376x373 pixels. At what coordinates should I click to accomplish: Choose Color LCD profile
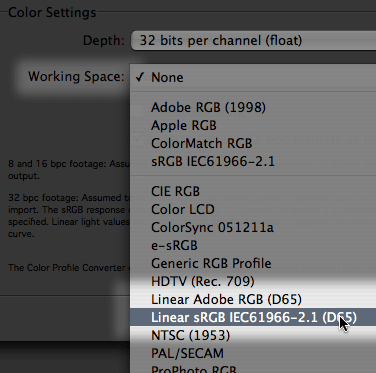253,209
